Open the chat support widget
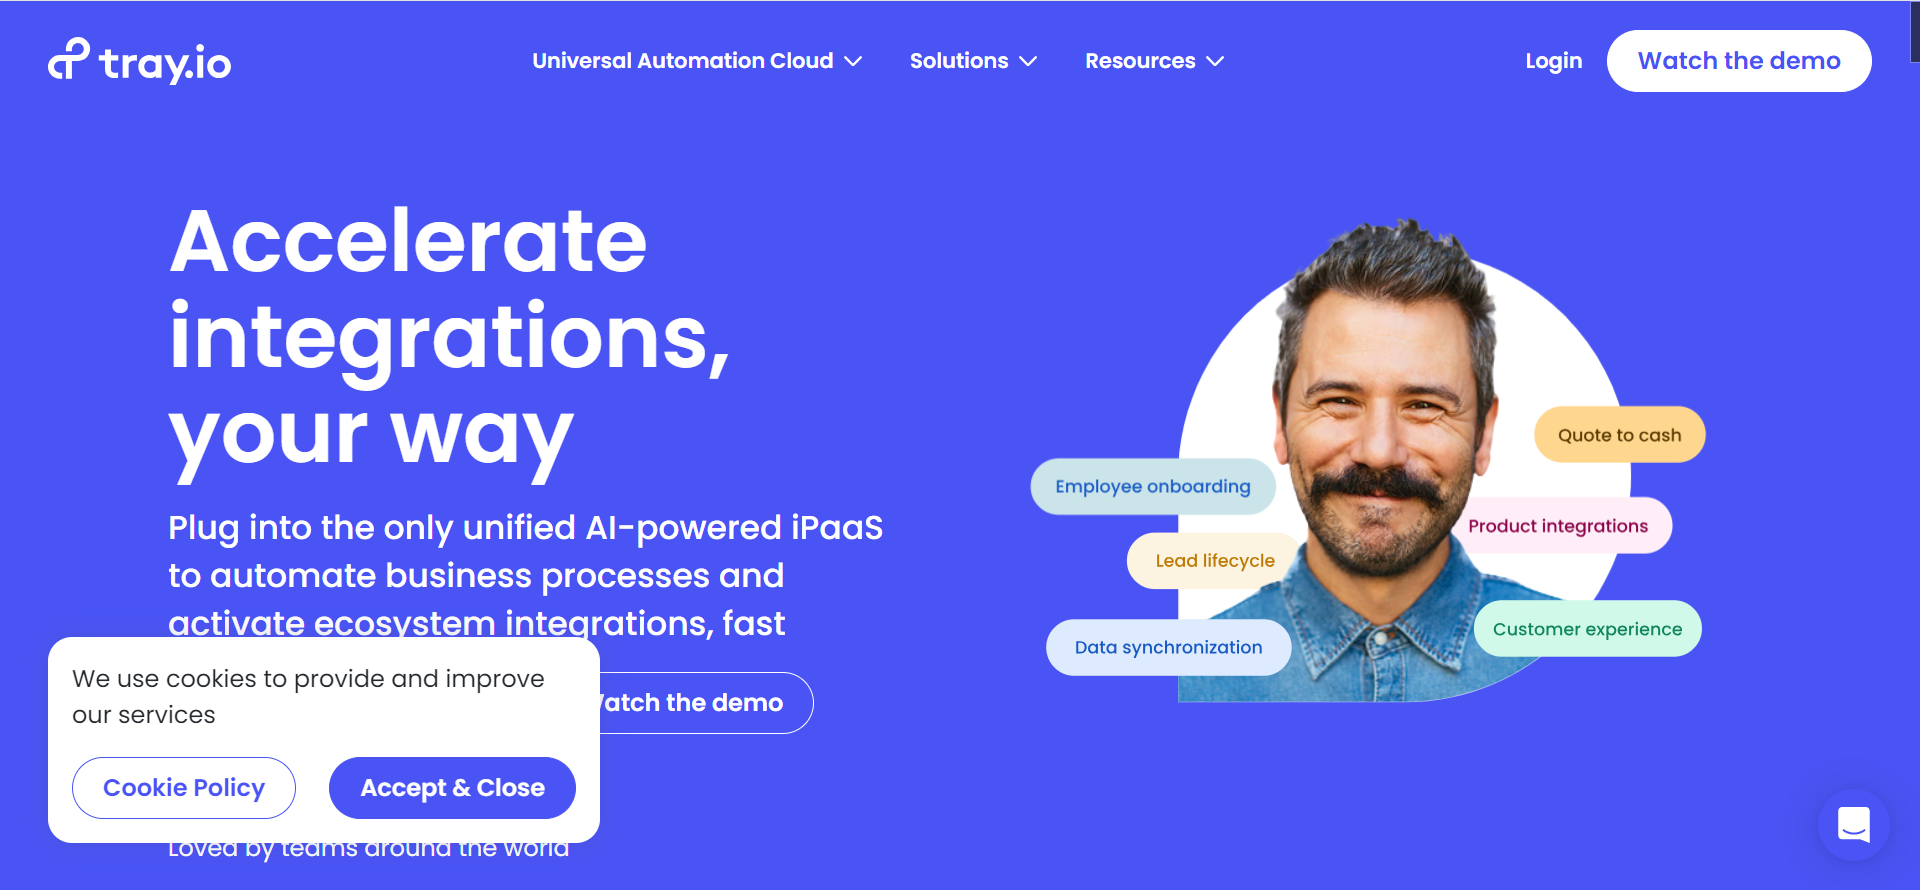The width and height of the screenshot is (1920, 890). tap(1853, 825)
